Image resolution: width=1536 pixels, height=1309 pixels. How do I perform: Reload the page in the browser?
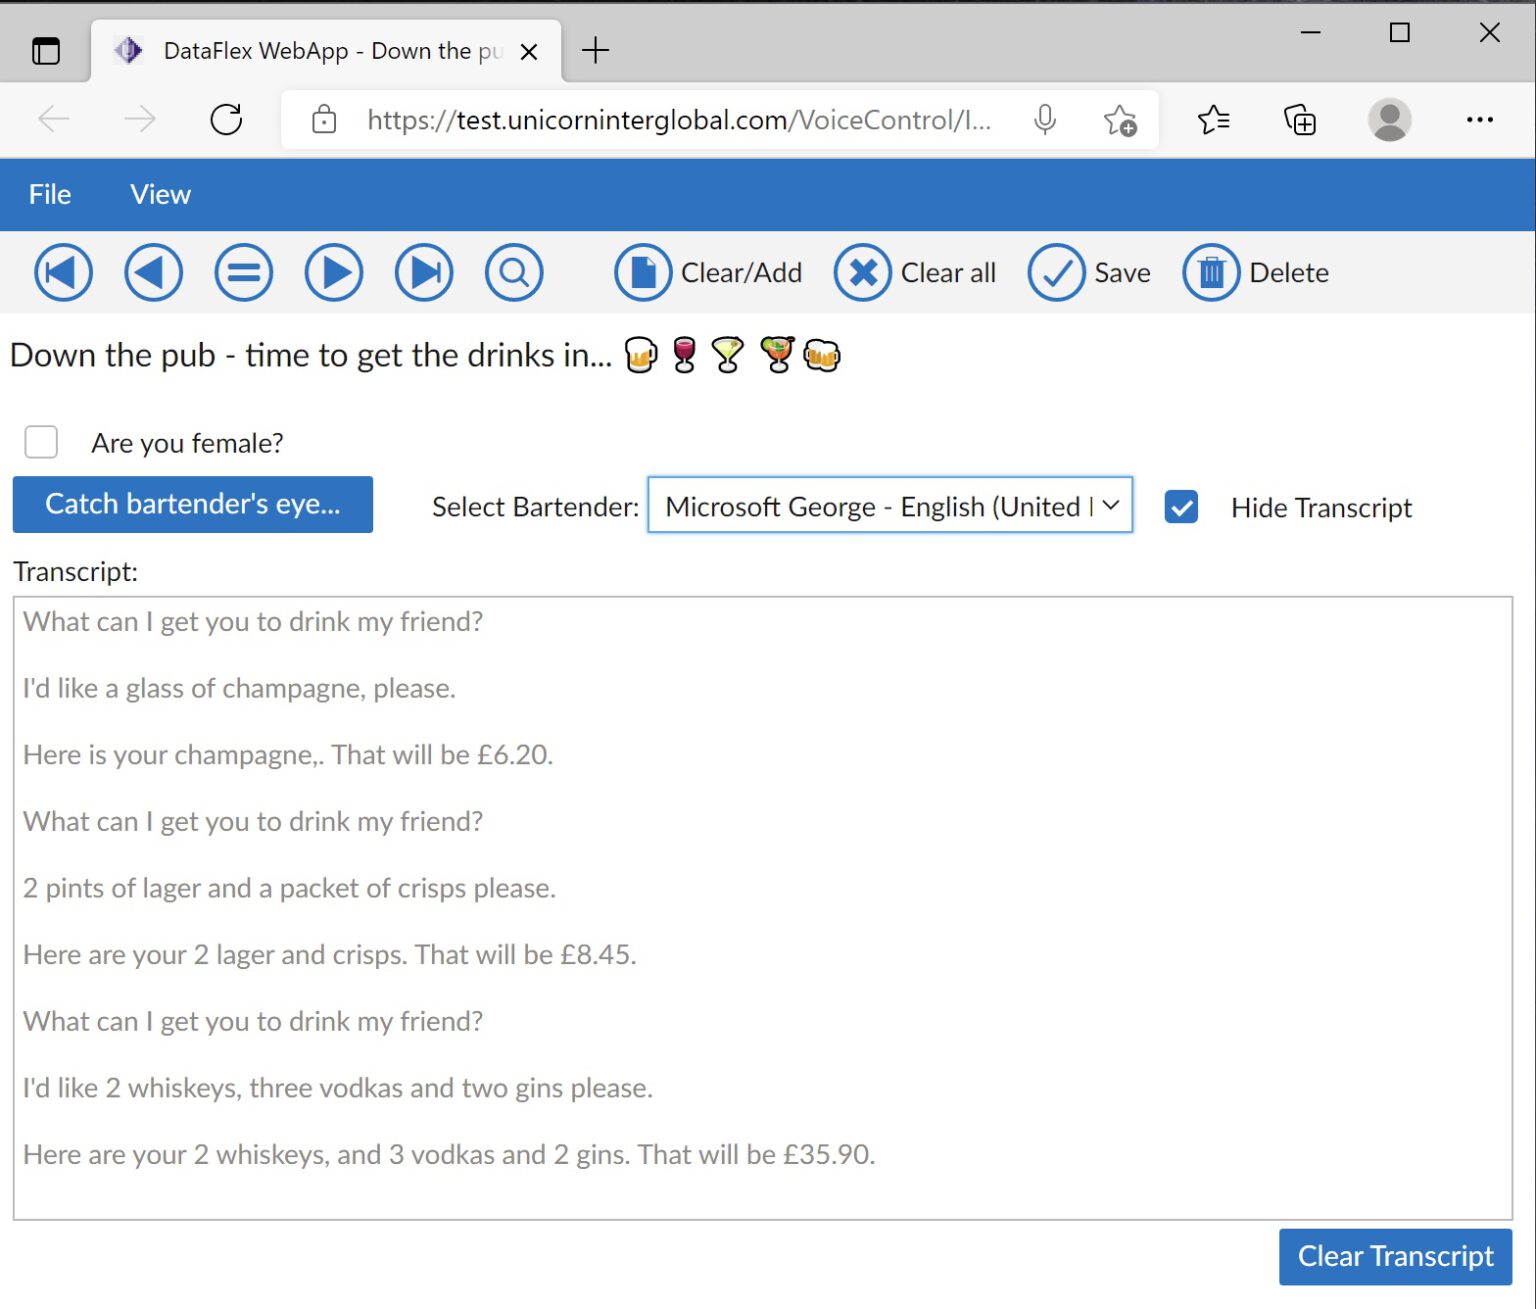[226, 120]
